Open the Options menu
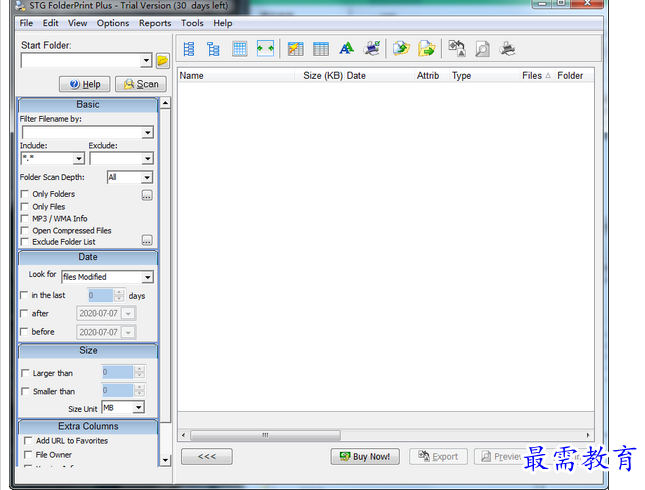 tap(113, 23)
